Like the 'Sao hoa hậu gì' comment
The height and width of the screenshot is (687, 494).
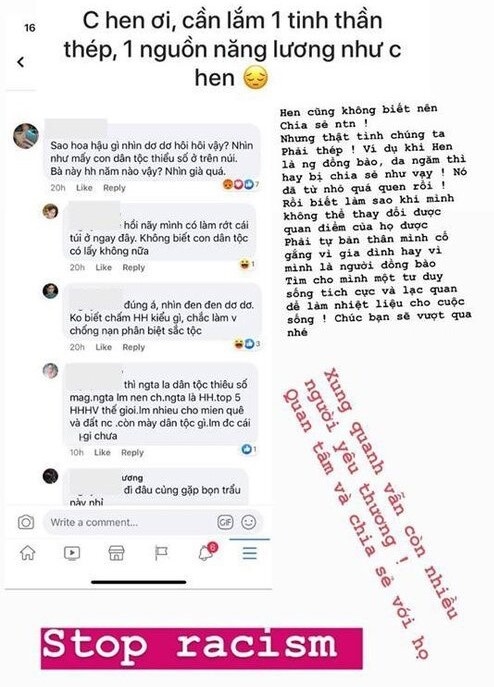click(x=84, y=188)
